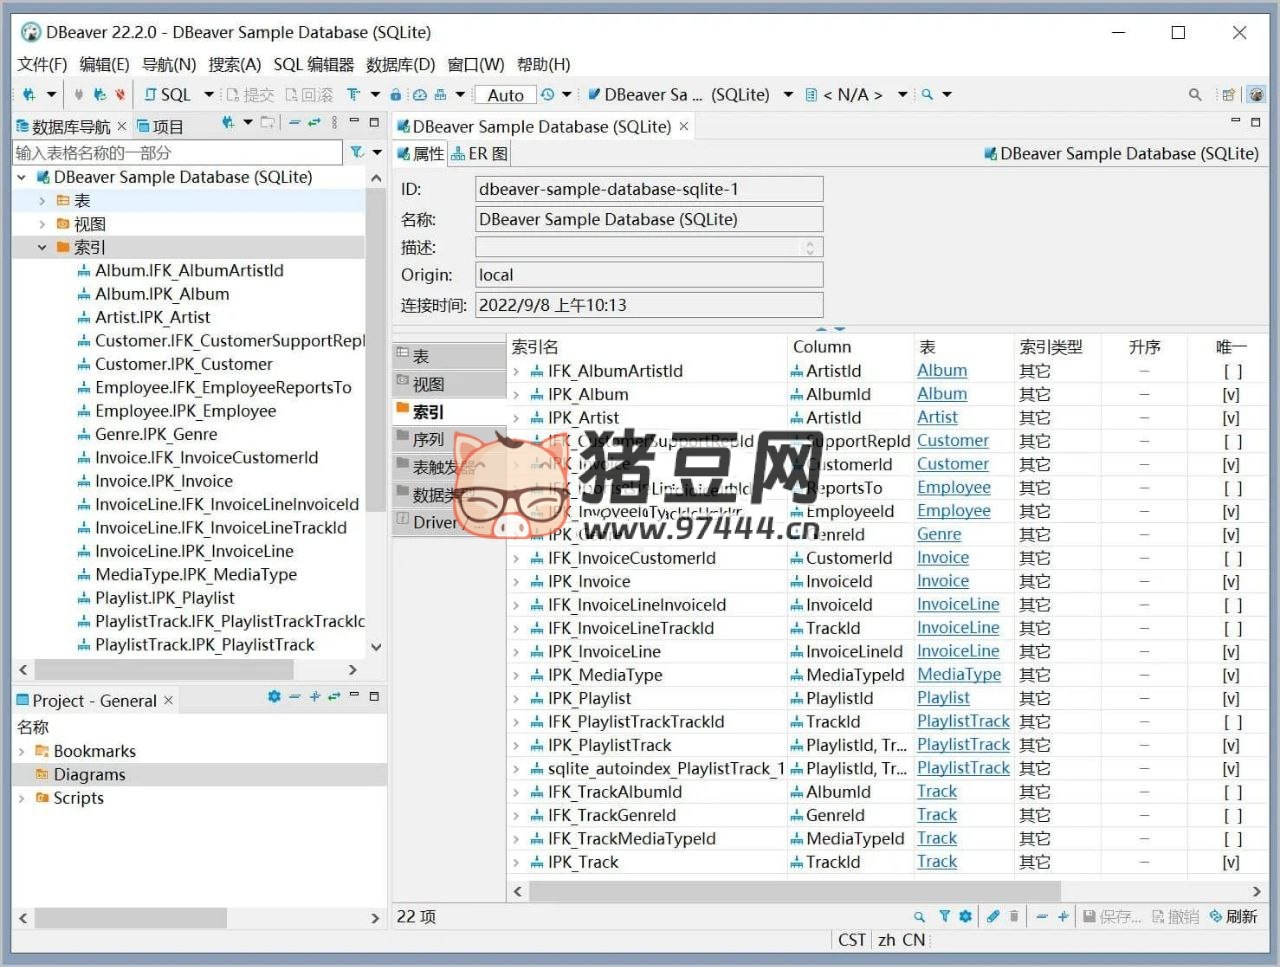The width and height of the screenshot is (1280, 967).
Task: Toggle unique checkbox for IFK_AlbumArtistId row
Action: tap(1232, 371)
